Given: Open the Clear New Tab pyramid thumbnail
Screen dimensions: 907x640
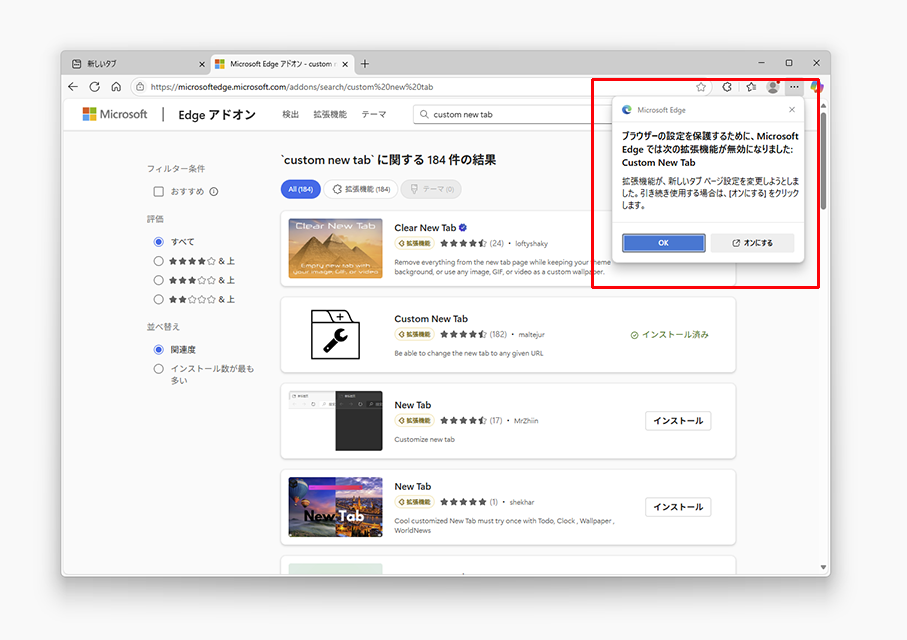Looking at the screenshot, I should [335, 248].
